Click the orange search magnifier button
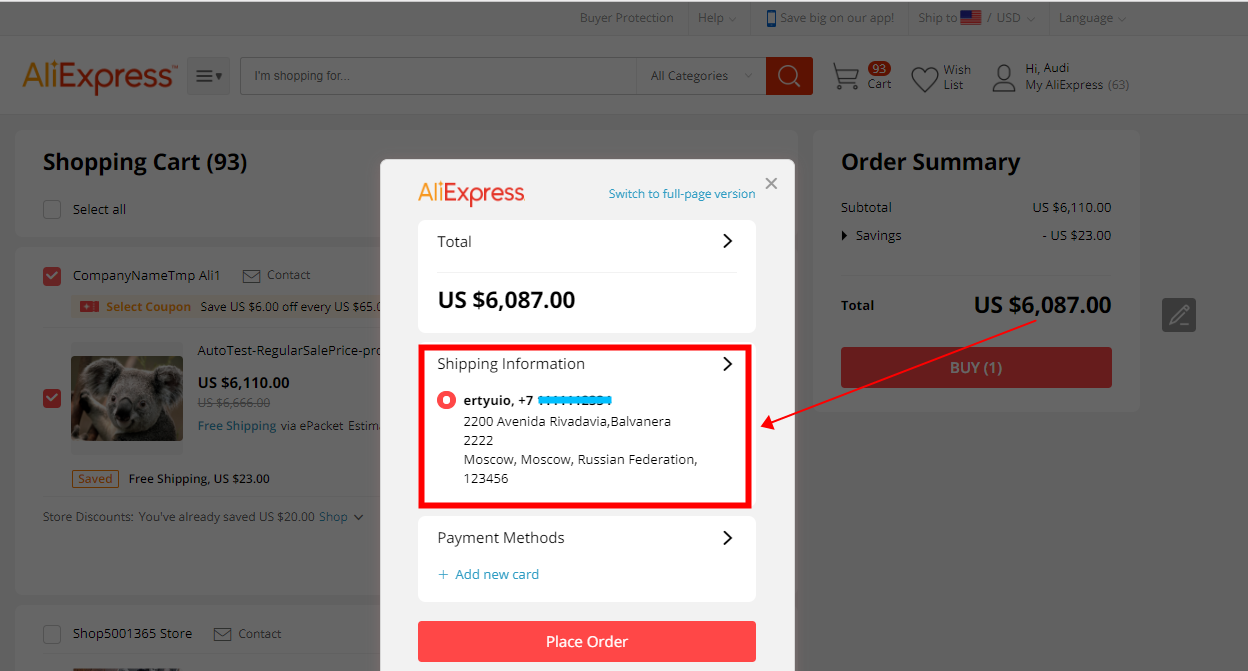The image size is (1248, 671). click(789, 76)
